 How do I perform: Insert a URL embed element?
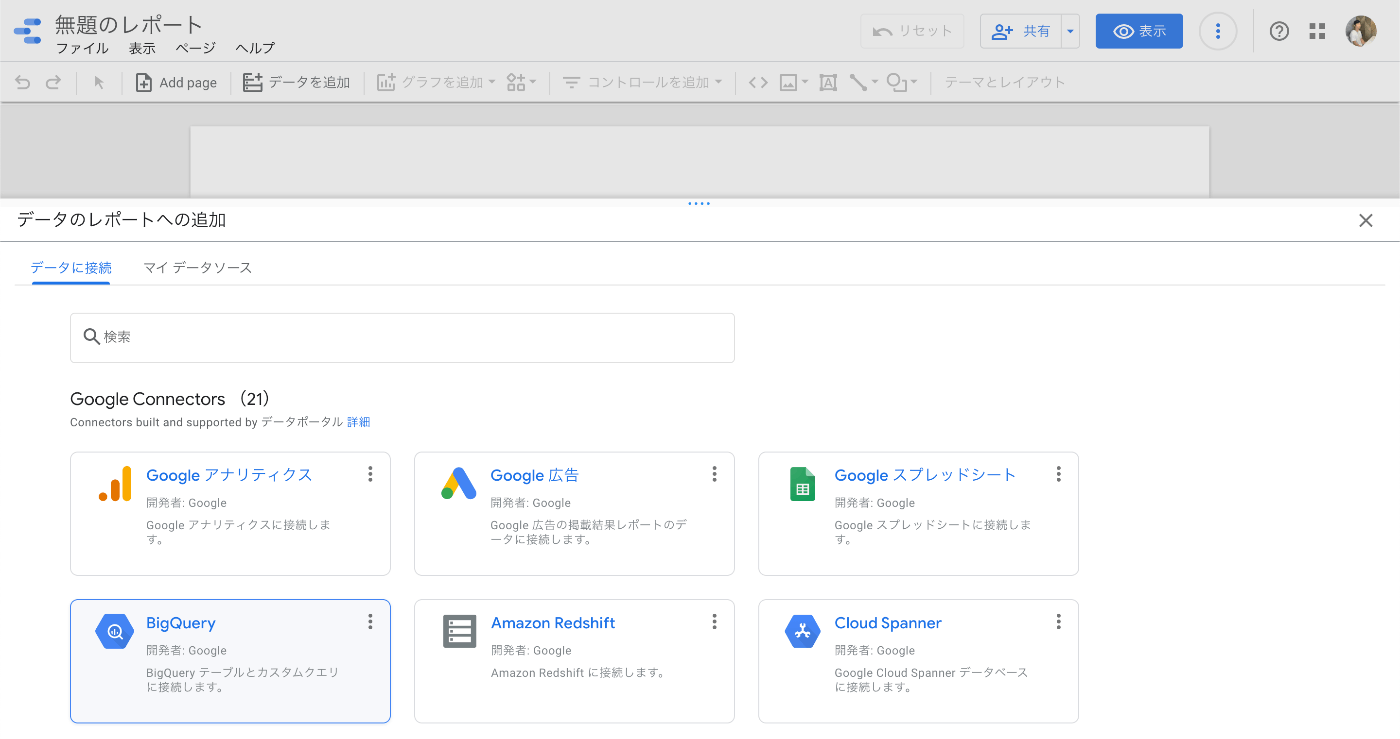click(758, 83)
